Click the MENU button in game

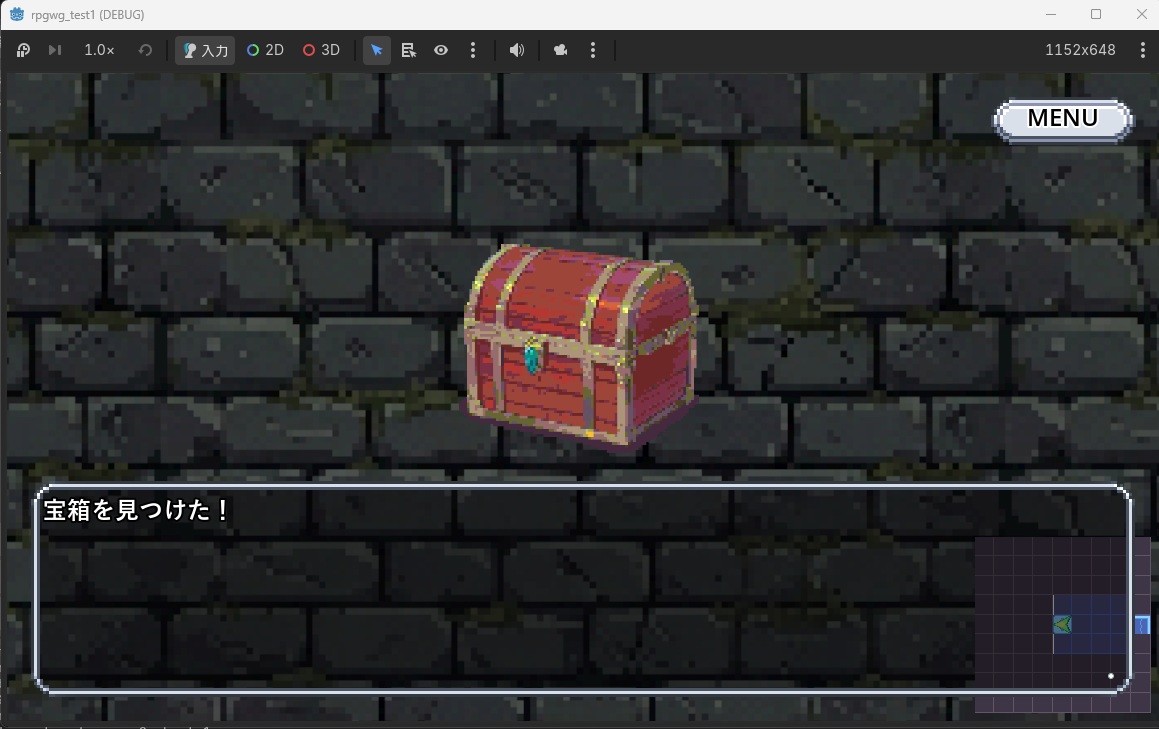1063,119
